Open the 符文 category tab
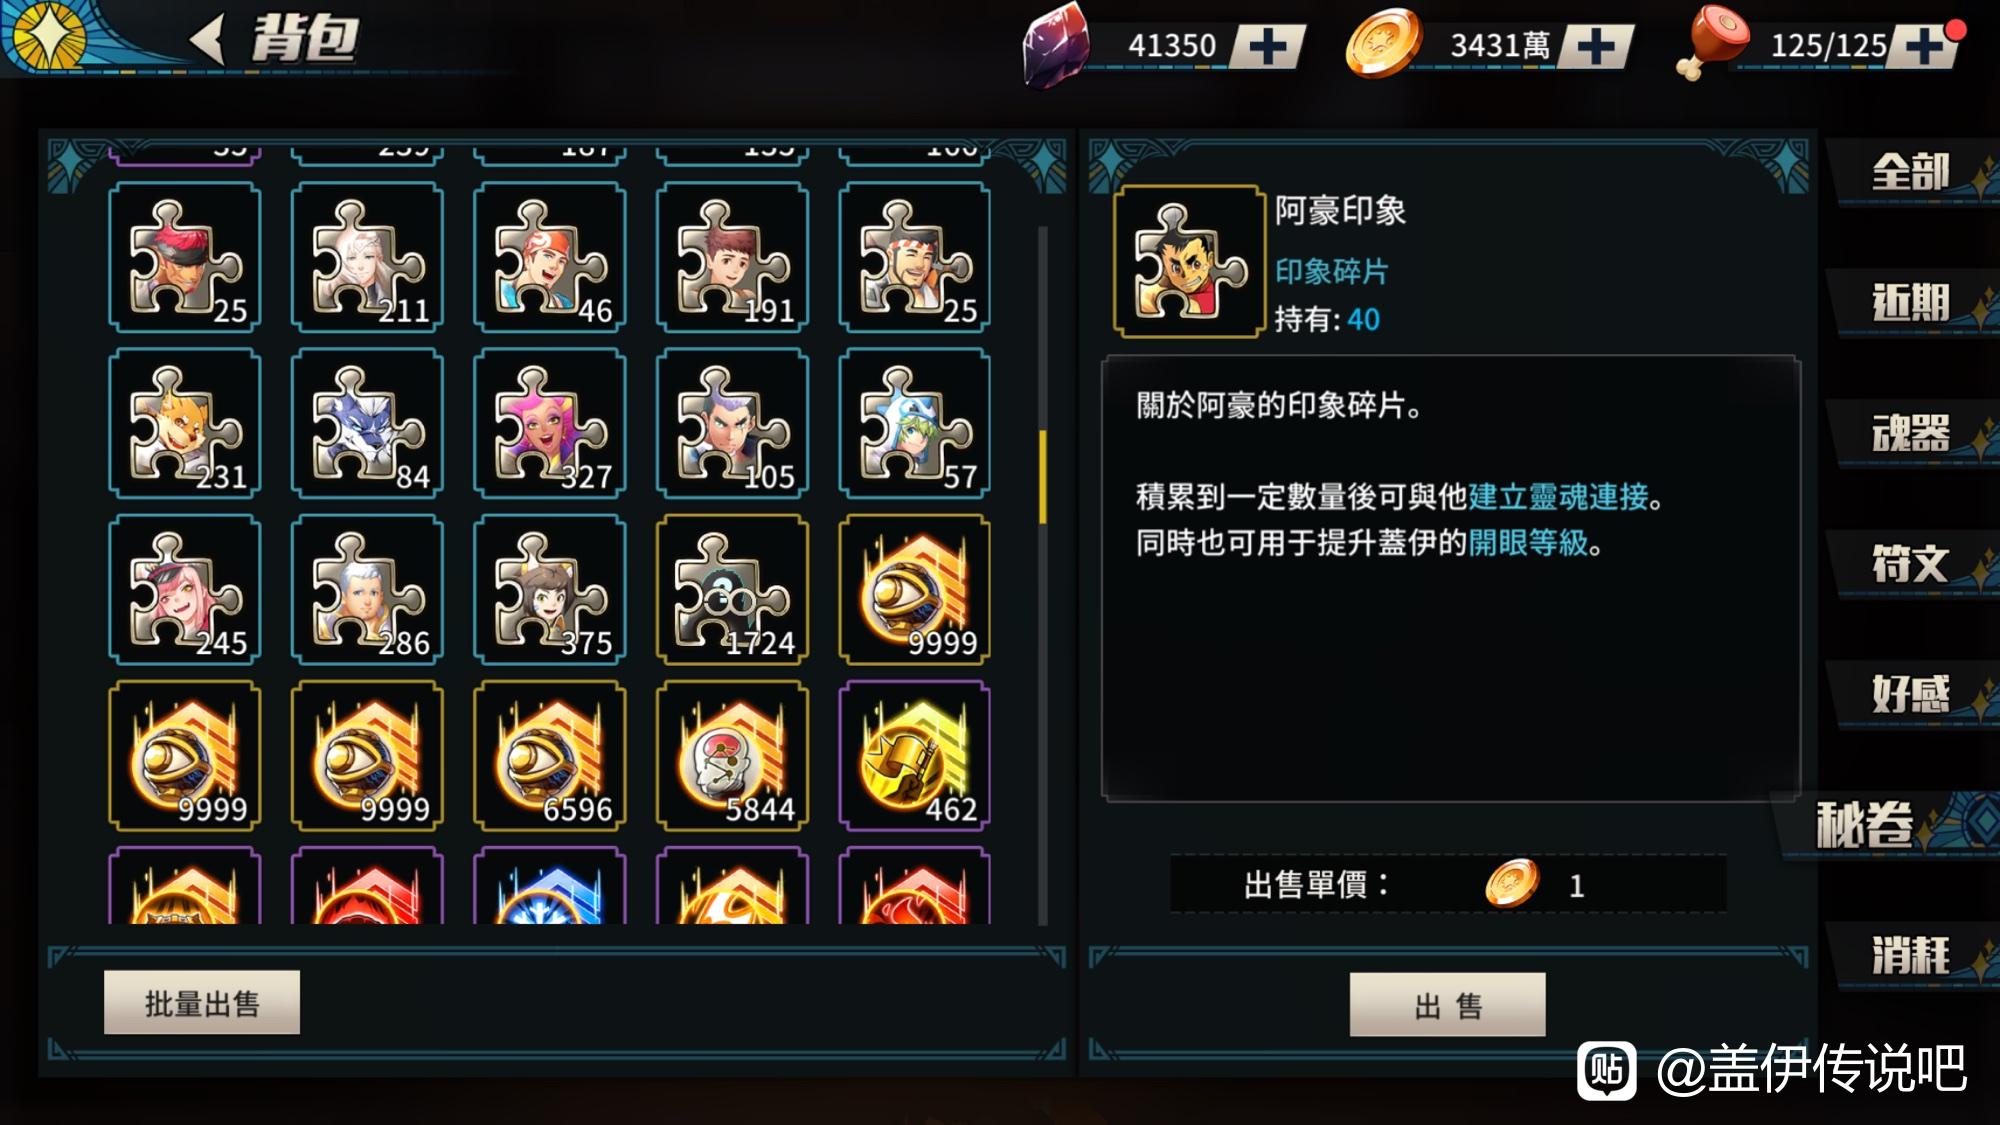This screenshot has width=2000, height=1125. (x=1911, y=564)
